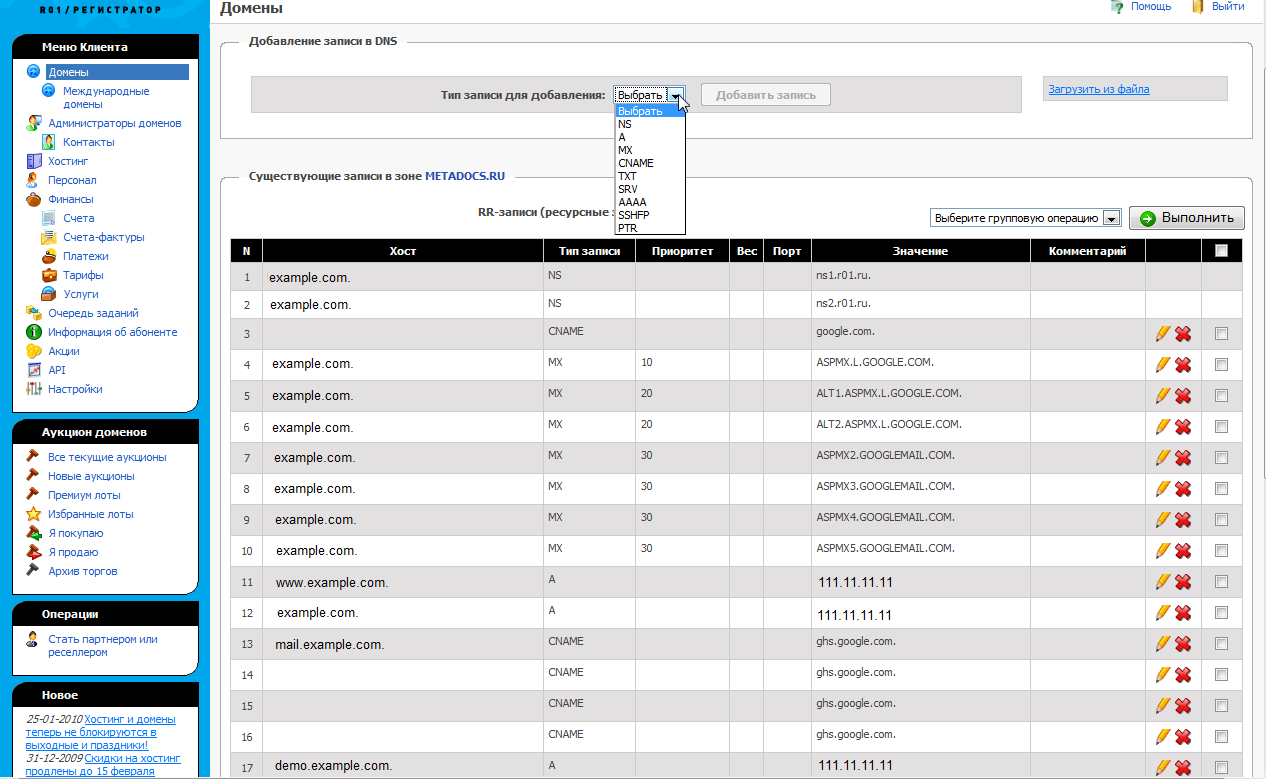The image size is (1266, 779).
Task: Open the API menu item
Action: click(57, 370)
